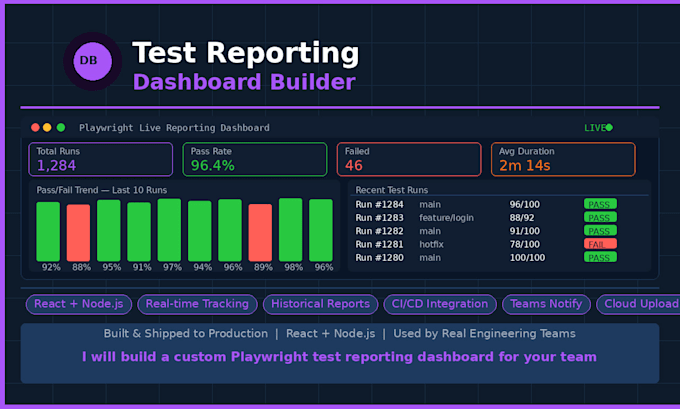Click the 88/92 score value

pos(522,218)
